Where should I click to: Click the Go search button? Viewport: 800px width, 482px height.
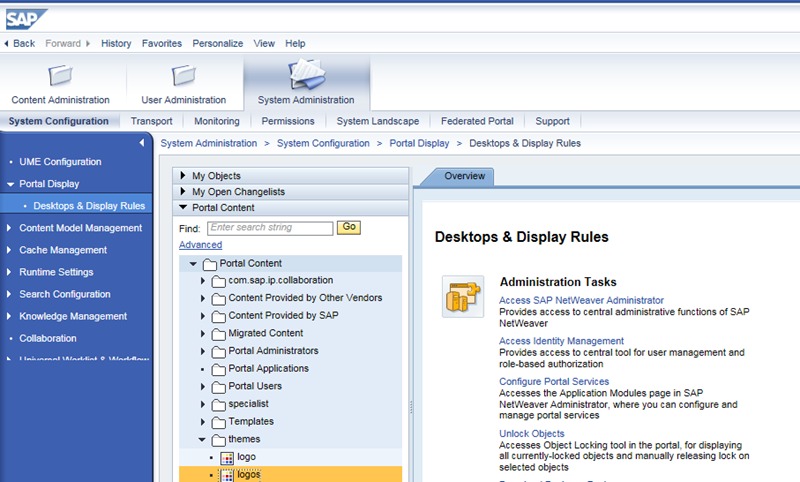pos(349,227)
